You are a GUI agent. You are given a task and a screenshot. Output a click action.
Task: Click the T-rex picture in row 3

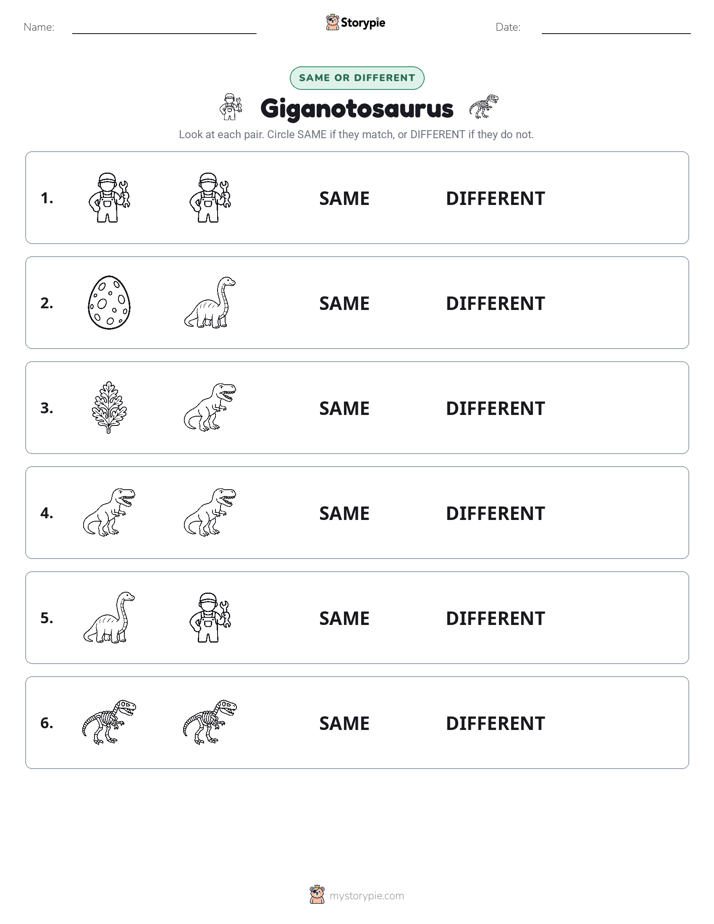[210, 407]
